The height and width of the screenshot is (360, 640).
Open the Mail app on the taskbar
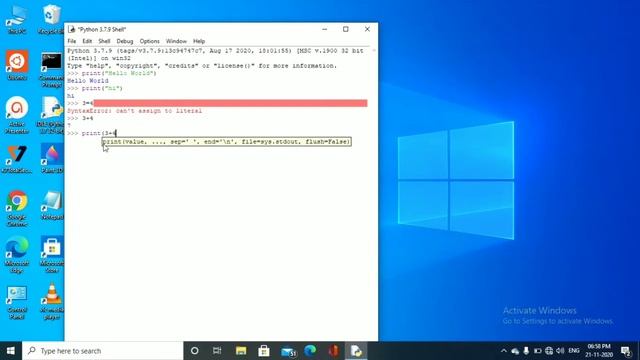(288, 351)
